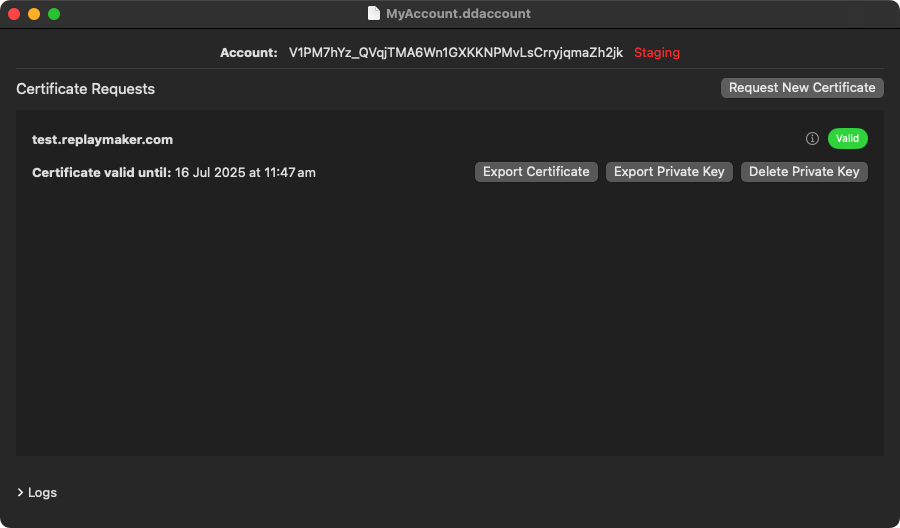Minimize the window with yellow button
The image size is (900, 528).
[x=34, y=14]
